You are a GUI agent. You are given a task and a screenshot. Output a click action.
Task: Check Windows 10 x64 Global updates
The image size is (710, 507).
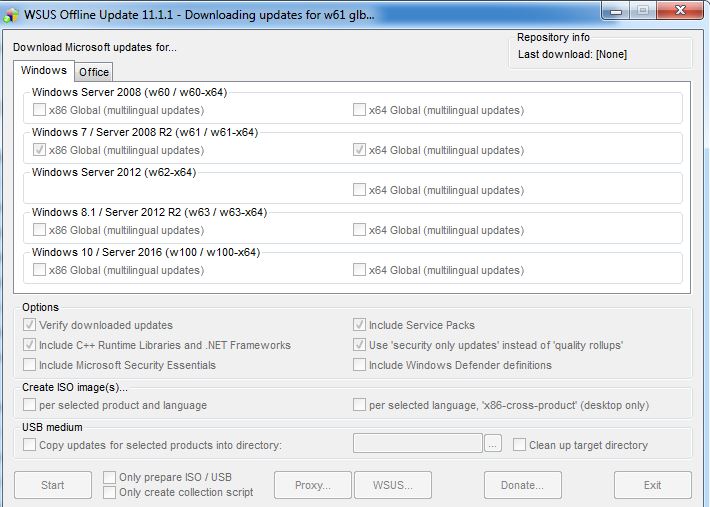359,270
